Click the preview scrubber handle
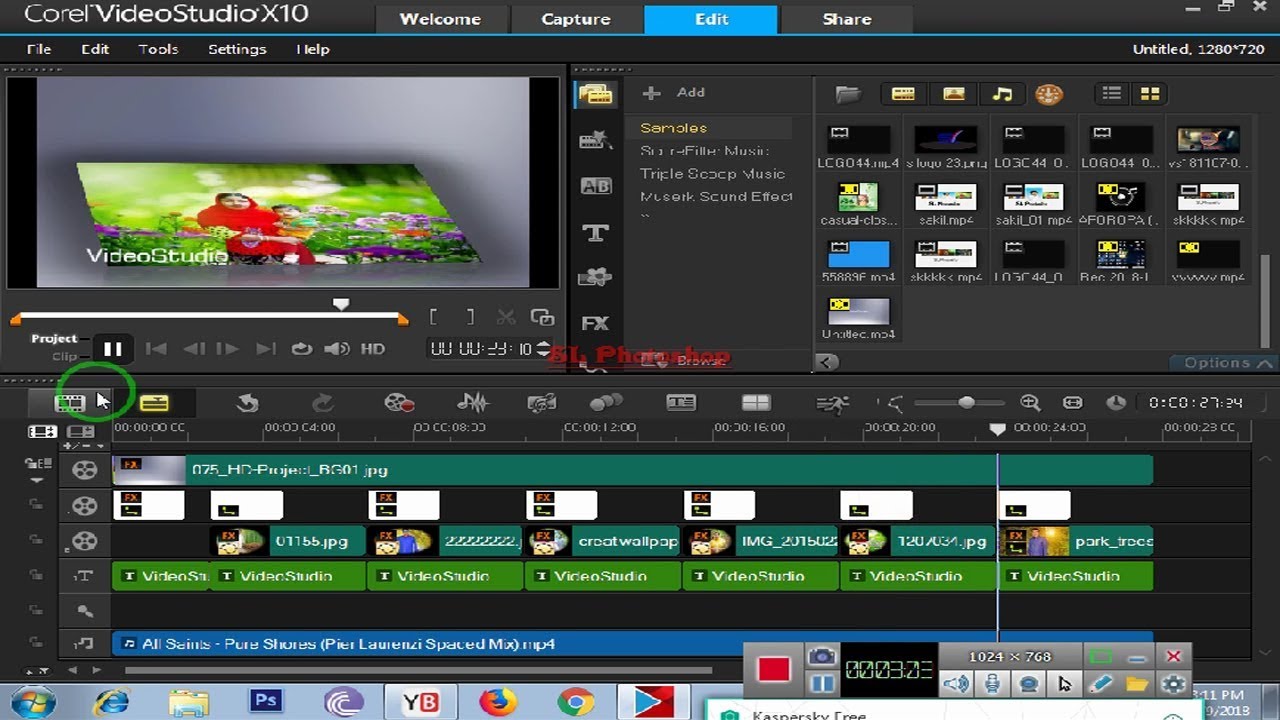Image resolution: width=1280 pixels, height=720 pixels. click(x=341, y=304)
